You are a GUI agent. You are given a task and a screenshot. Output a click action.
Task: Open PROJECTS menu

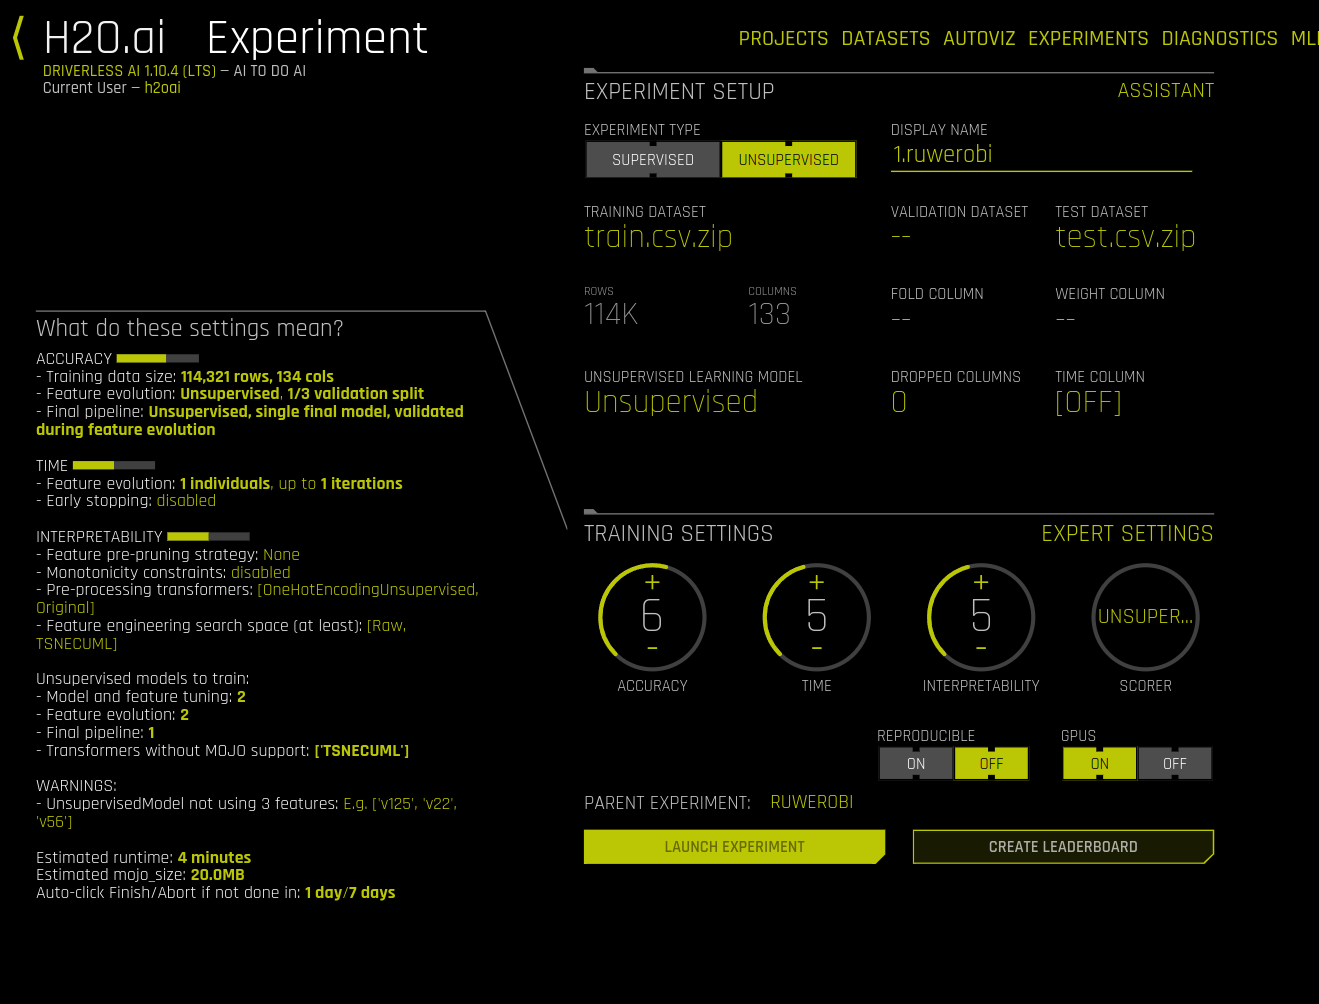tap(783, 39)
